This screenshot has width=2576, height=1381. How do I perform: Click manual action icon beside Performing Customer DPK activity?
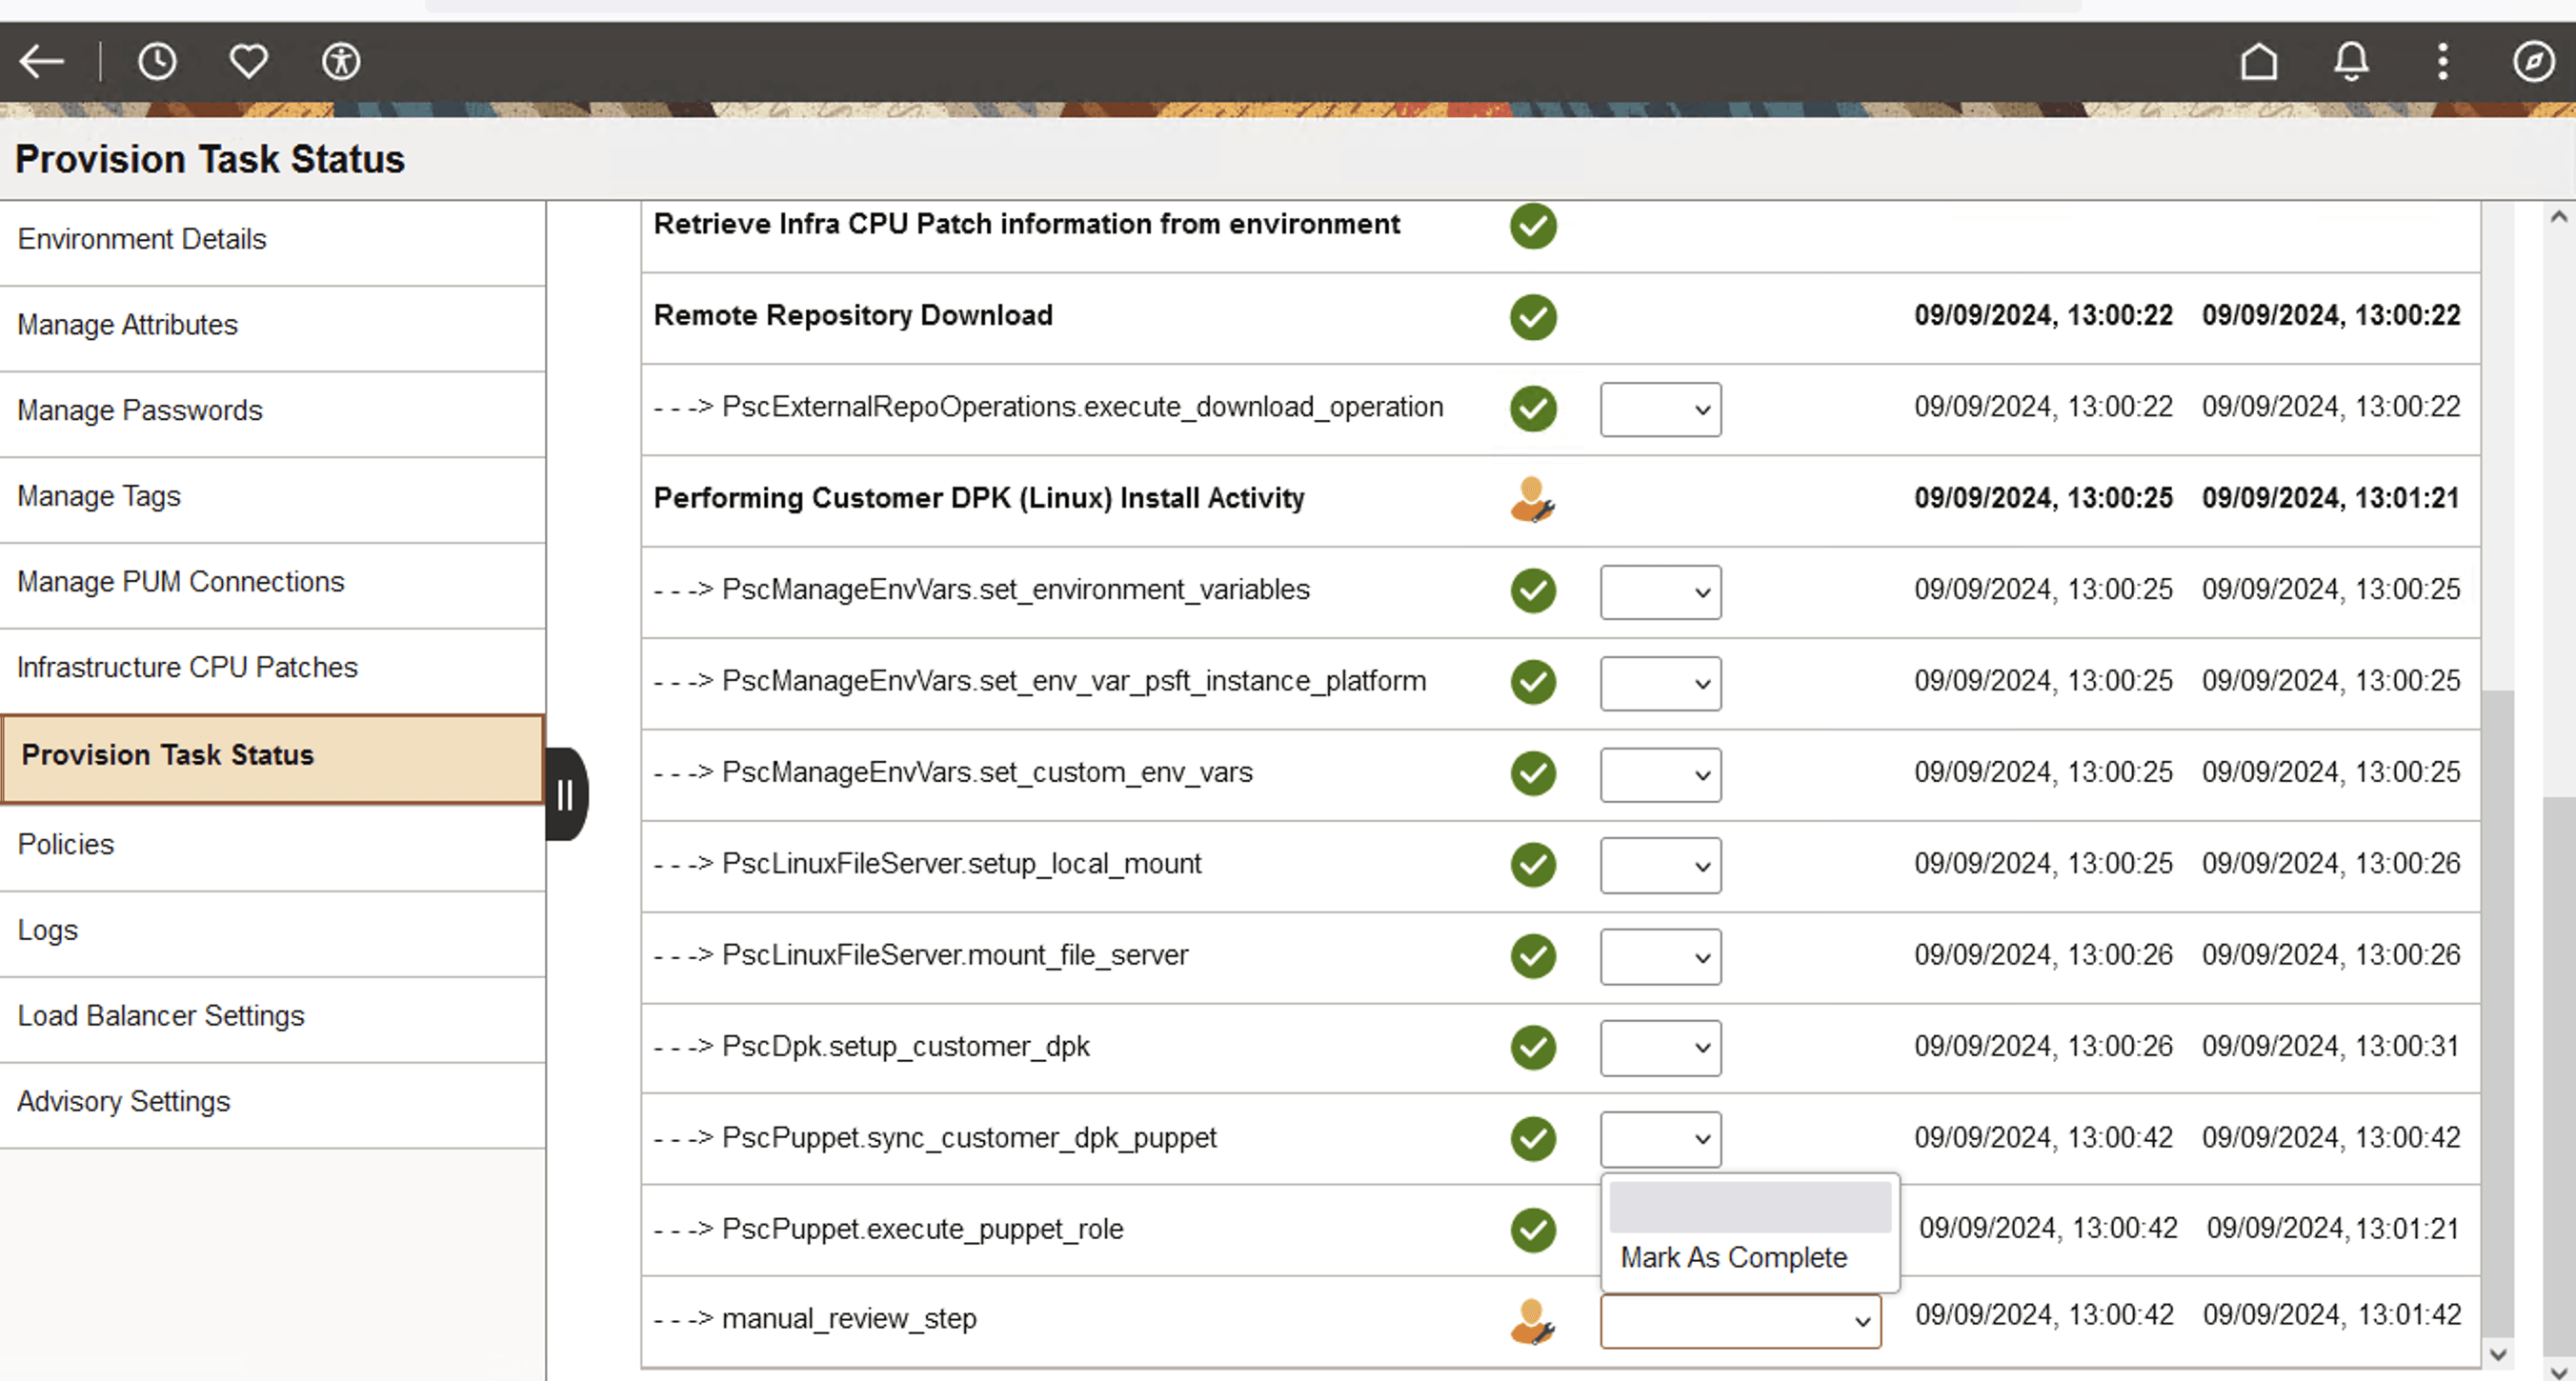pos(1531,499)
